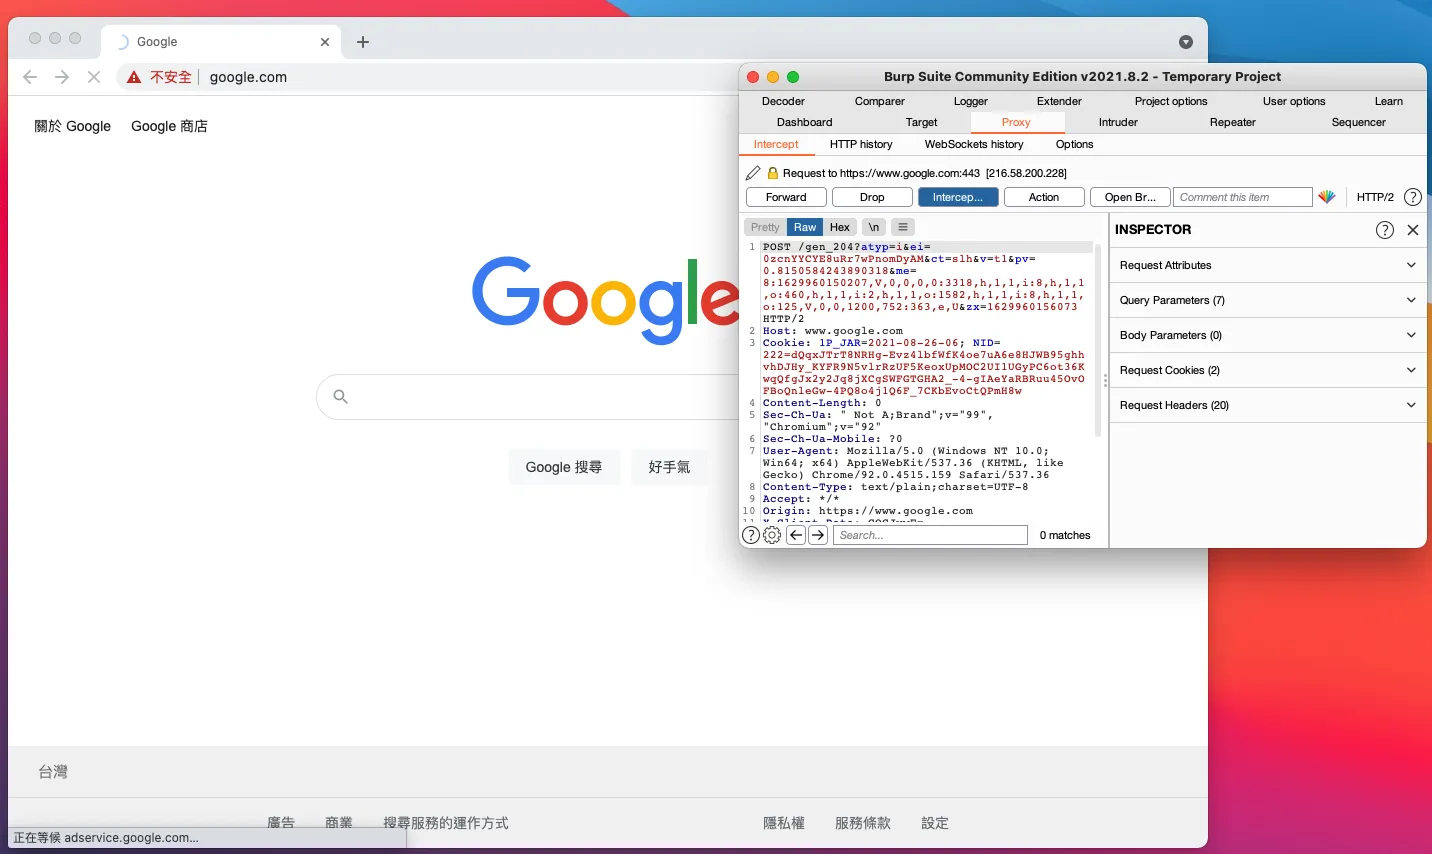Toggle Intercept is on button
Screen dimensions: 1432x854
coord(958,197)
